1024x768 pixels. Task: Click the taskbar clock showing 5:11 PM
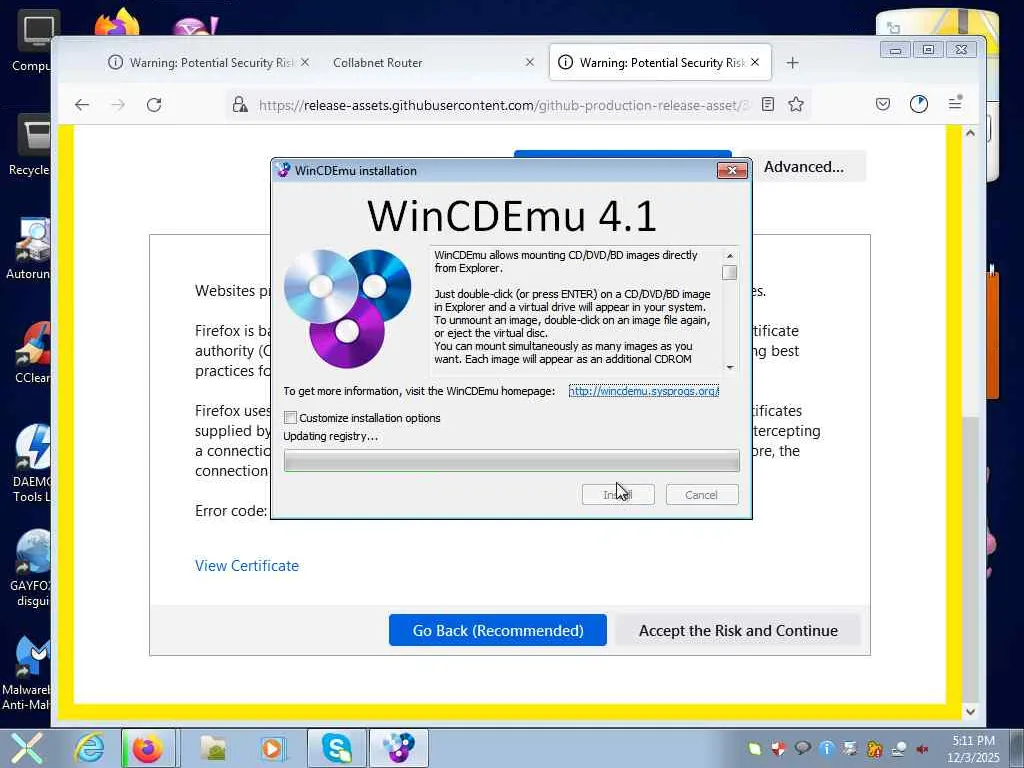pyautogui.click(x=973, y=749)
